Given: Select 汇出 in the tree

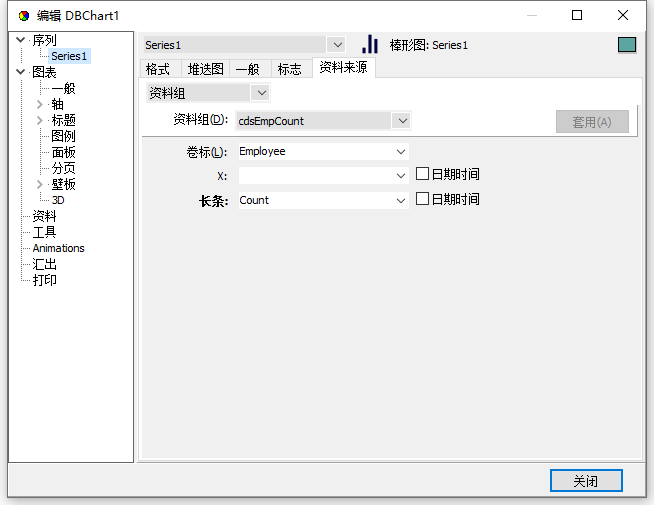Looking at the screenshot, I should 44,264.
